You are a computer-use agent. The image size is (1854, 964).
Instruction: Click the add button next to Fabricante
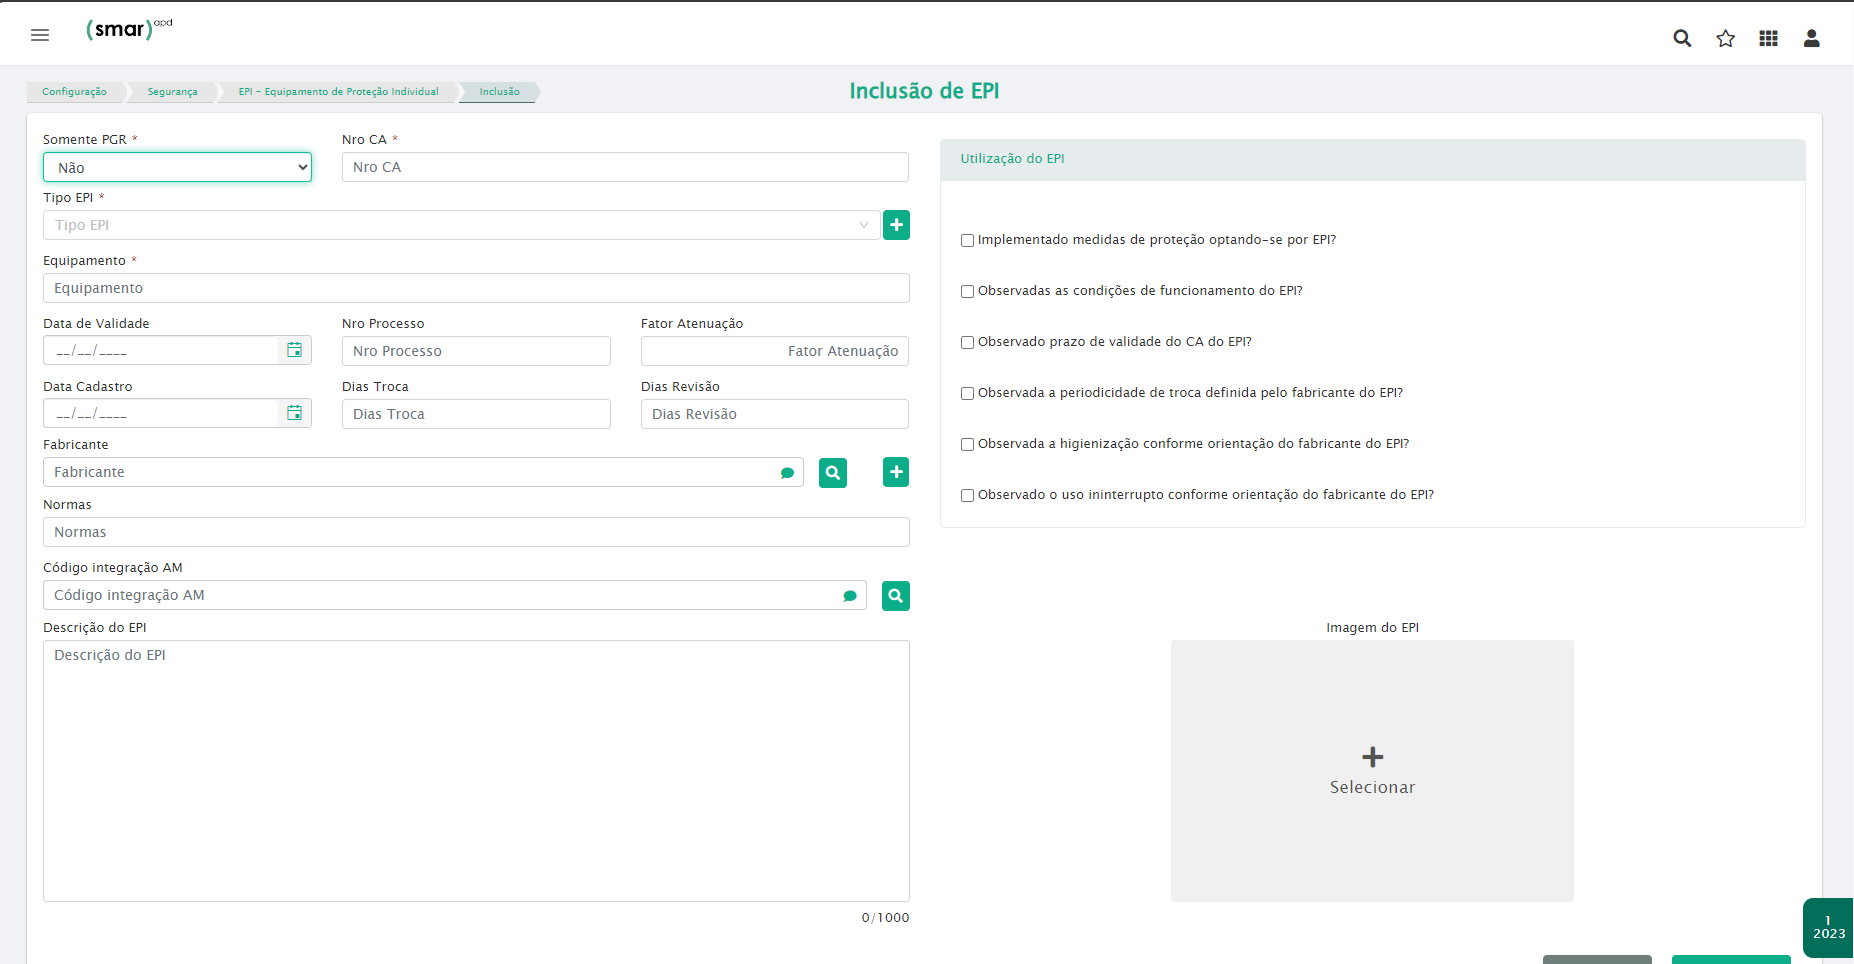click(x=896, y=472)
